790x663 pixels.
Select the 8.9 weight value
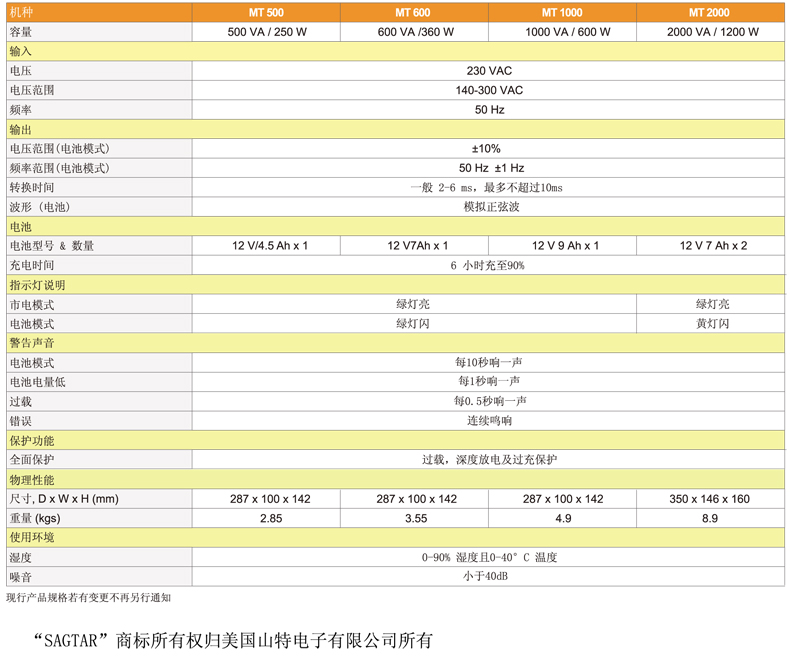click(709, 518)
